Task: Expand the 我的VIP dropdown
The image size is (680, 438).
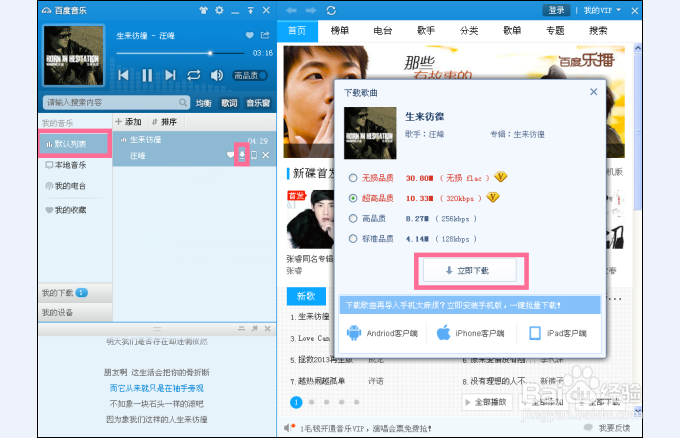Action: (x=602, y=10)
